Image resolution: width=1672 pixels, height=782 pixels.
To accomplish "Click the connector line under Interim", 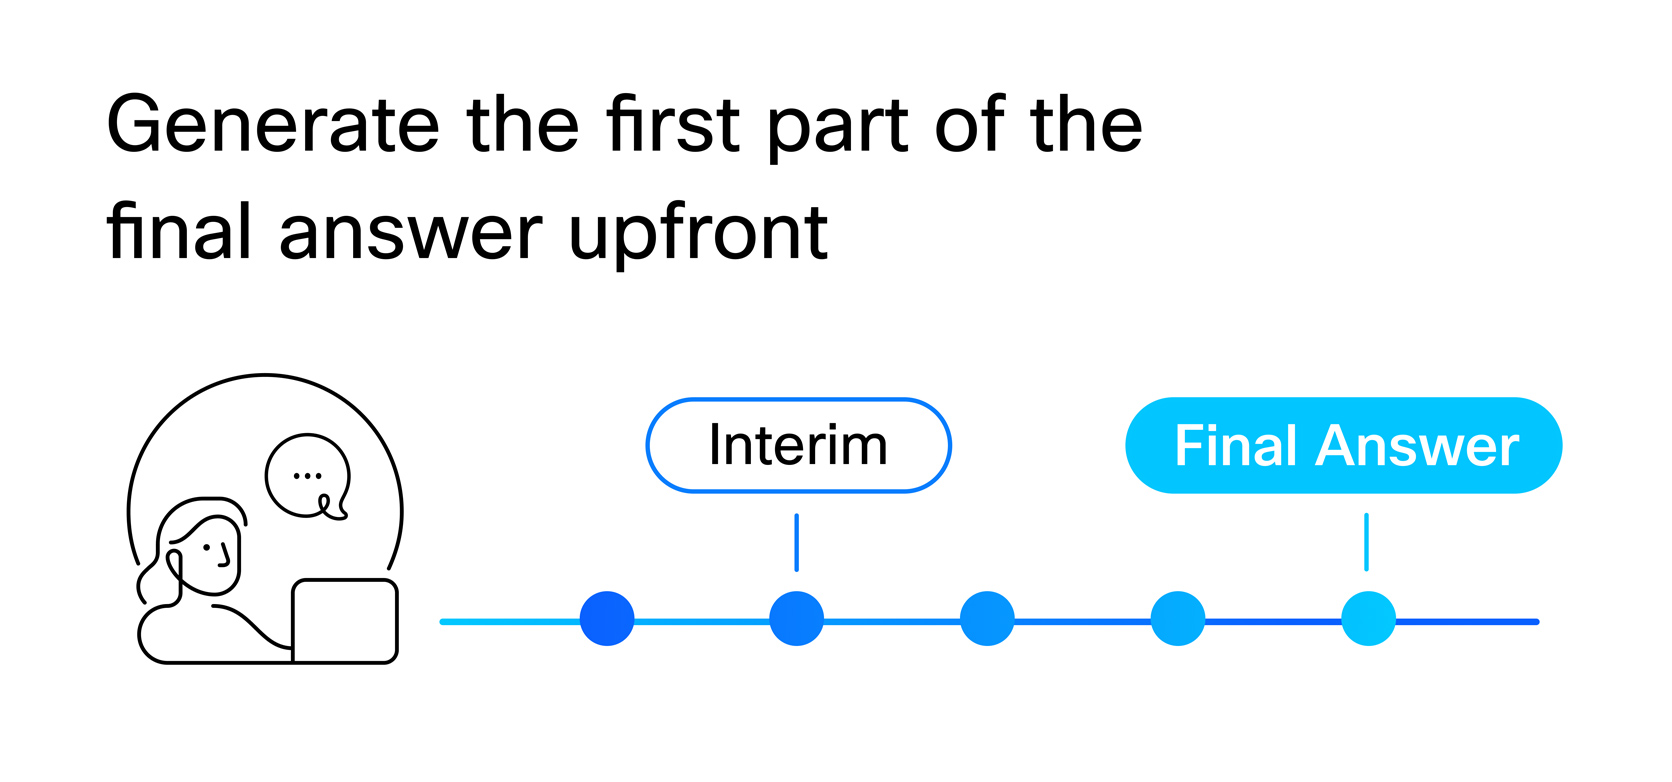I will point(797,542).
